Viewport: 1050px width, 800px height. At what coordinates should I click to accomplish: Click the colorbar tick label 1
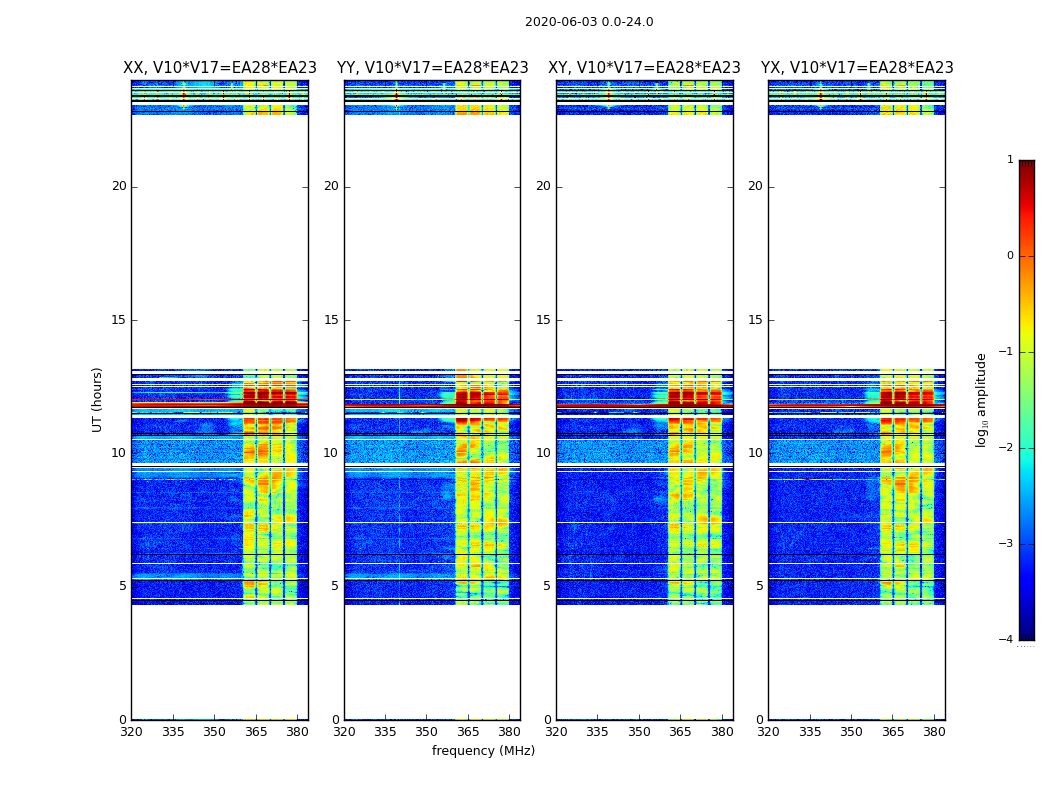[1010, 160]
